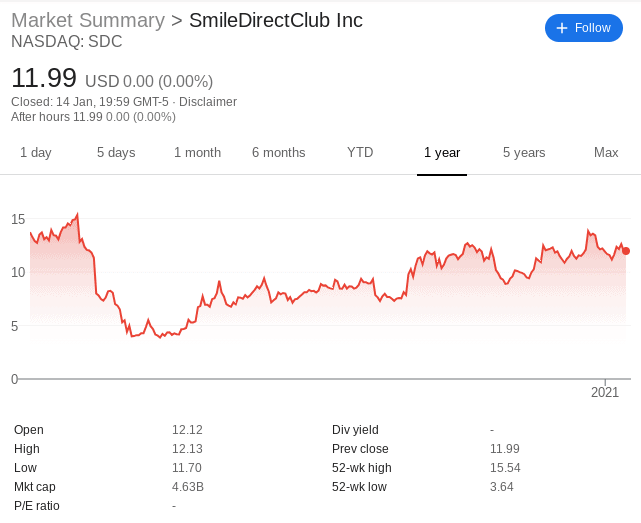Click the High value 12.13
641x523 pixels.
(x=187, y=449)
